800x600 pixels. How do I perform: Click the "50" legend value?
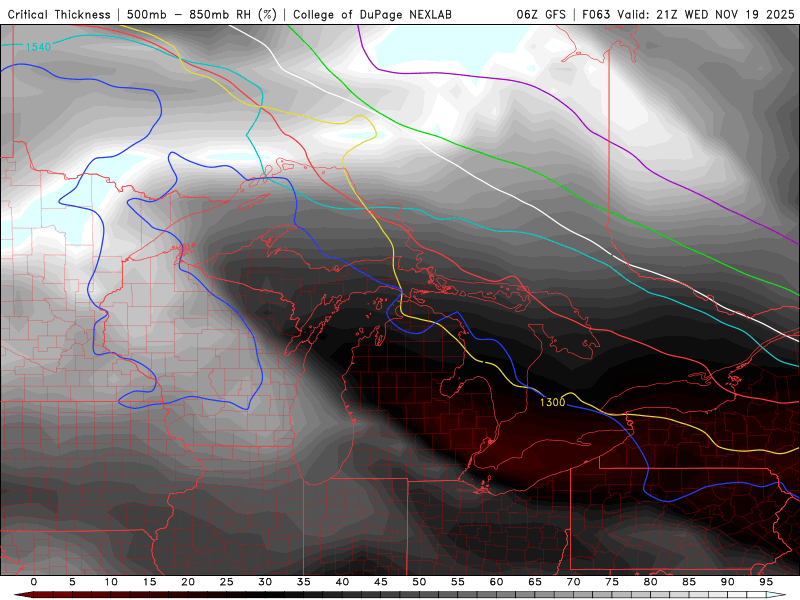point(419,582)
